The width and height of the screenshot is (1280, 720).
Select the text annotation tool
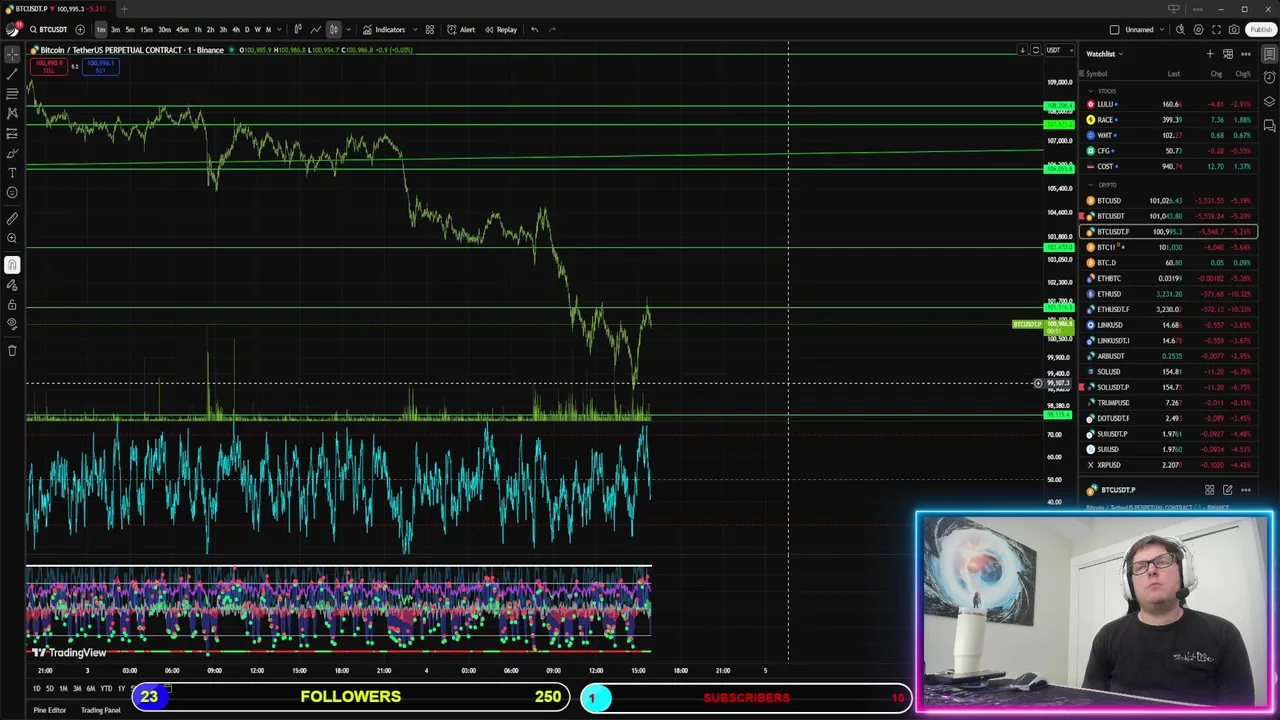click(x=12, y=173)
